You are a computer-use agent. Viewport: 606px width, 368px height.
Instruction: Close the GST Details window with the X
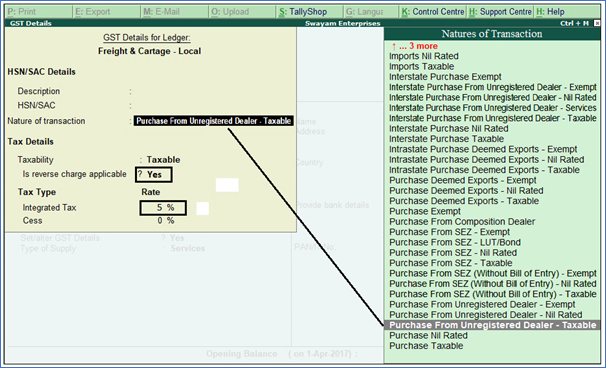pyautogui.click(x=597, y=24)
